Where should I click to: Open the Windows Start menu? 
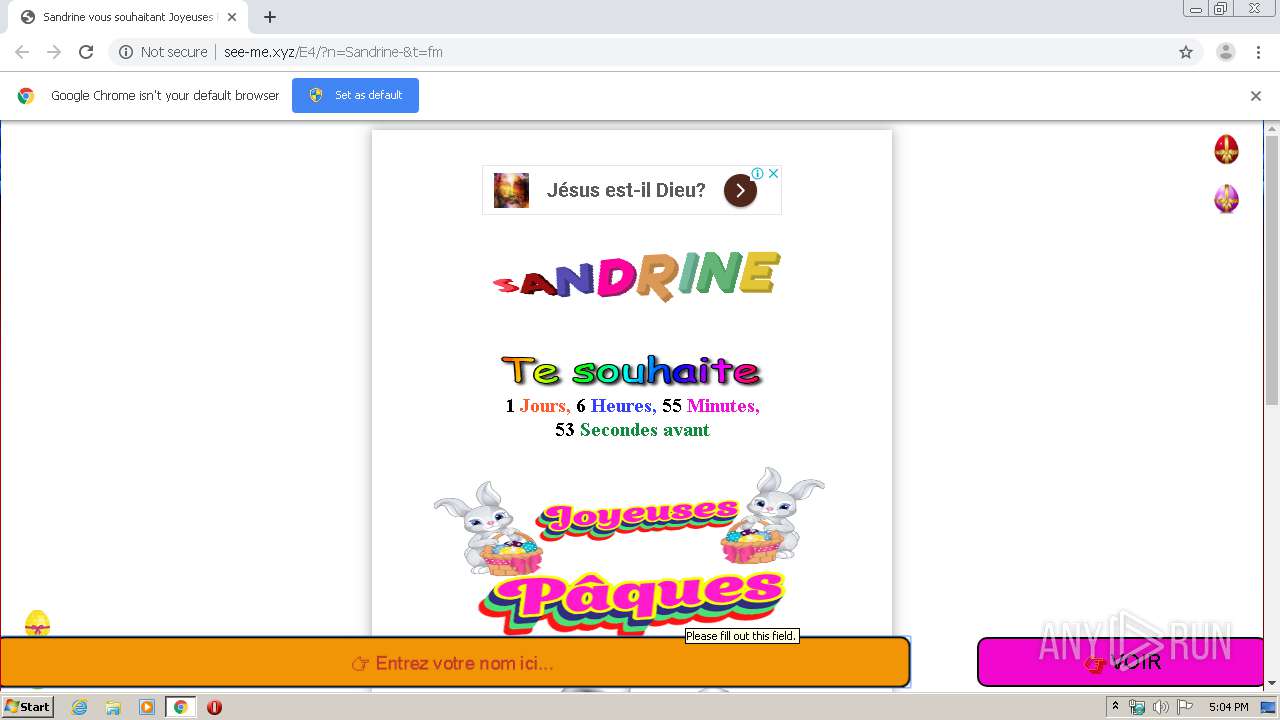(27, 706)
